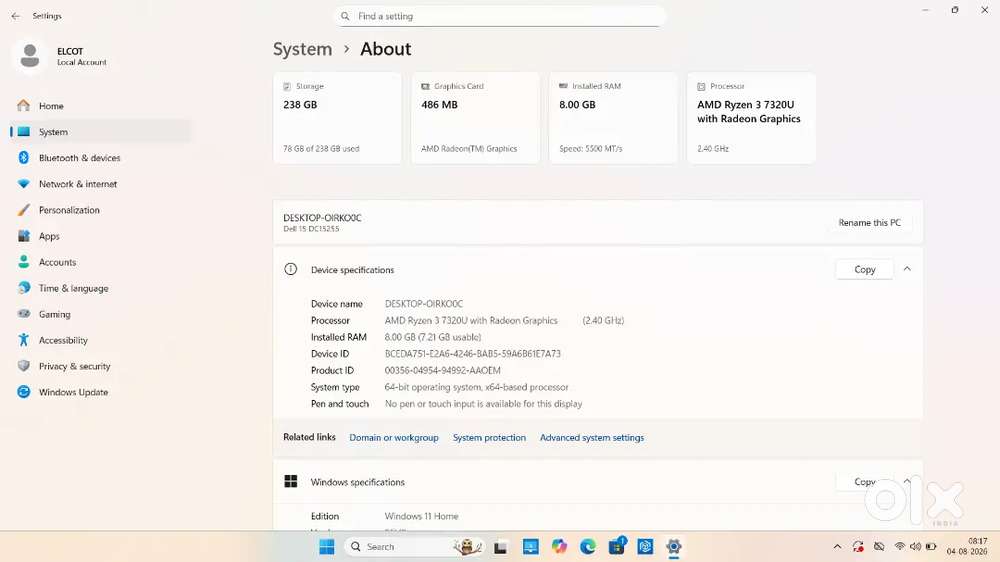The height and width of the screenshot is (562, 1000).
Task: Open the Storage 238 GB card
Action: click(x=337, y=118)
